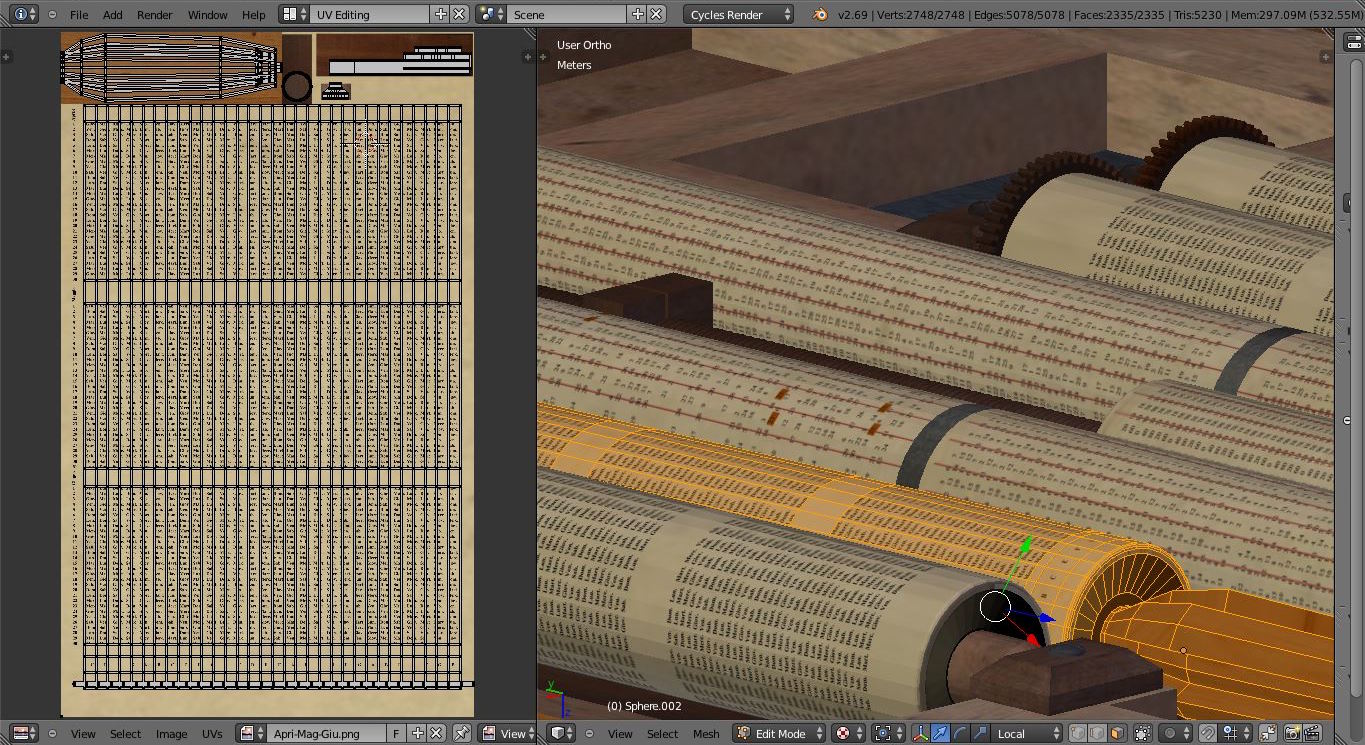Edit the Scene name field
This screenshot has height=745, width=1365.
click(x=567, y=14)
